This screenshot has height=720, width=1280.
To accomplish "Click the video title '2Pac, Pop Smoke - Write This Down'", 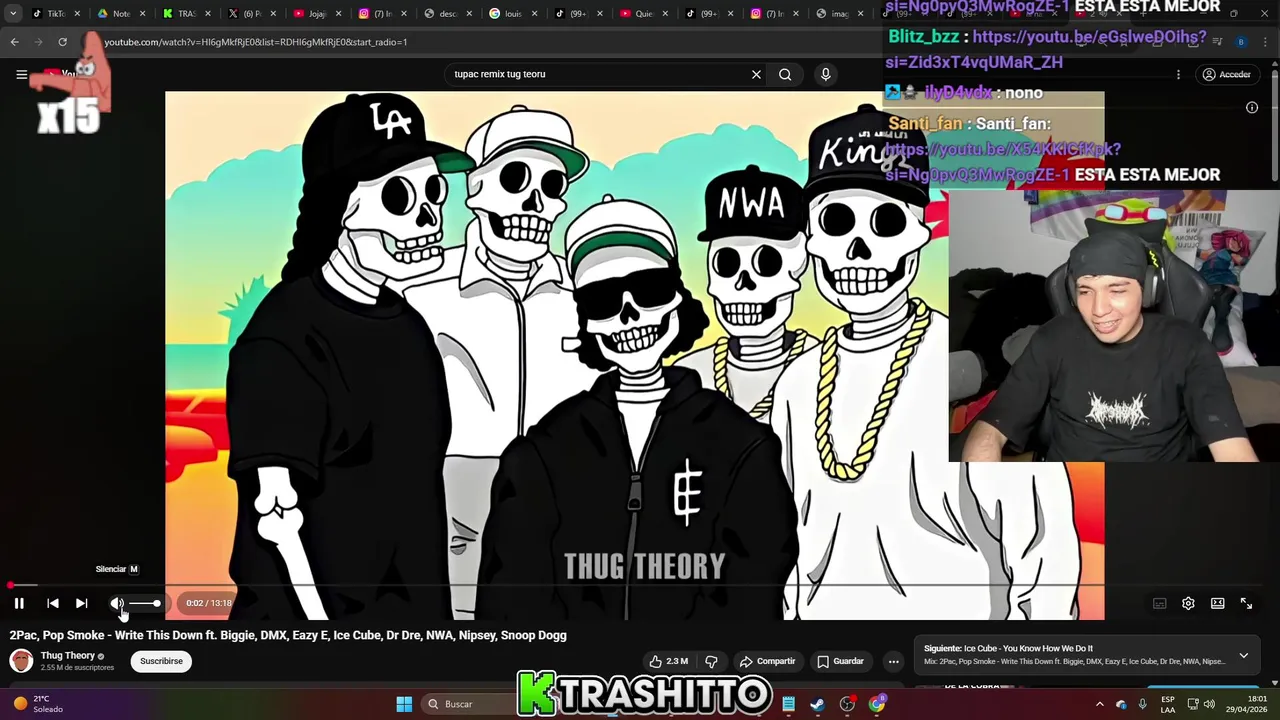I will point(288,635).
